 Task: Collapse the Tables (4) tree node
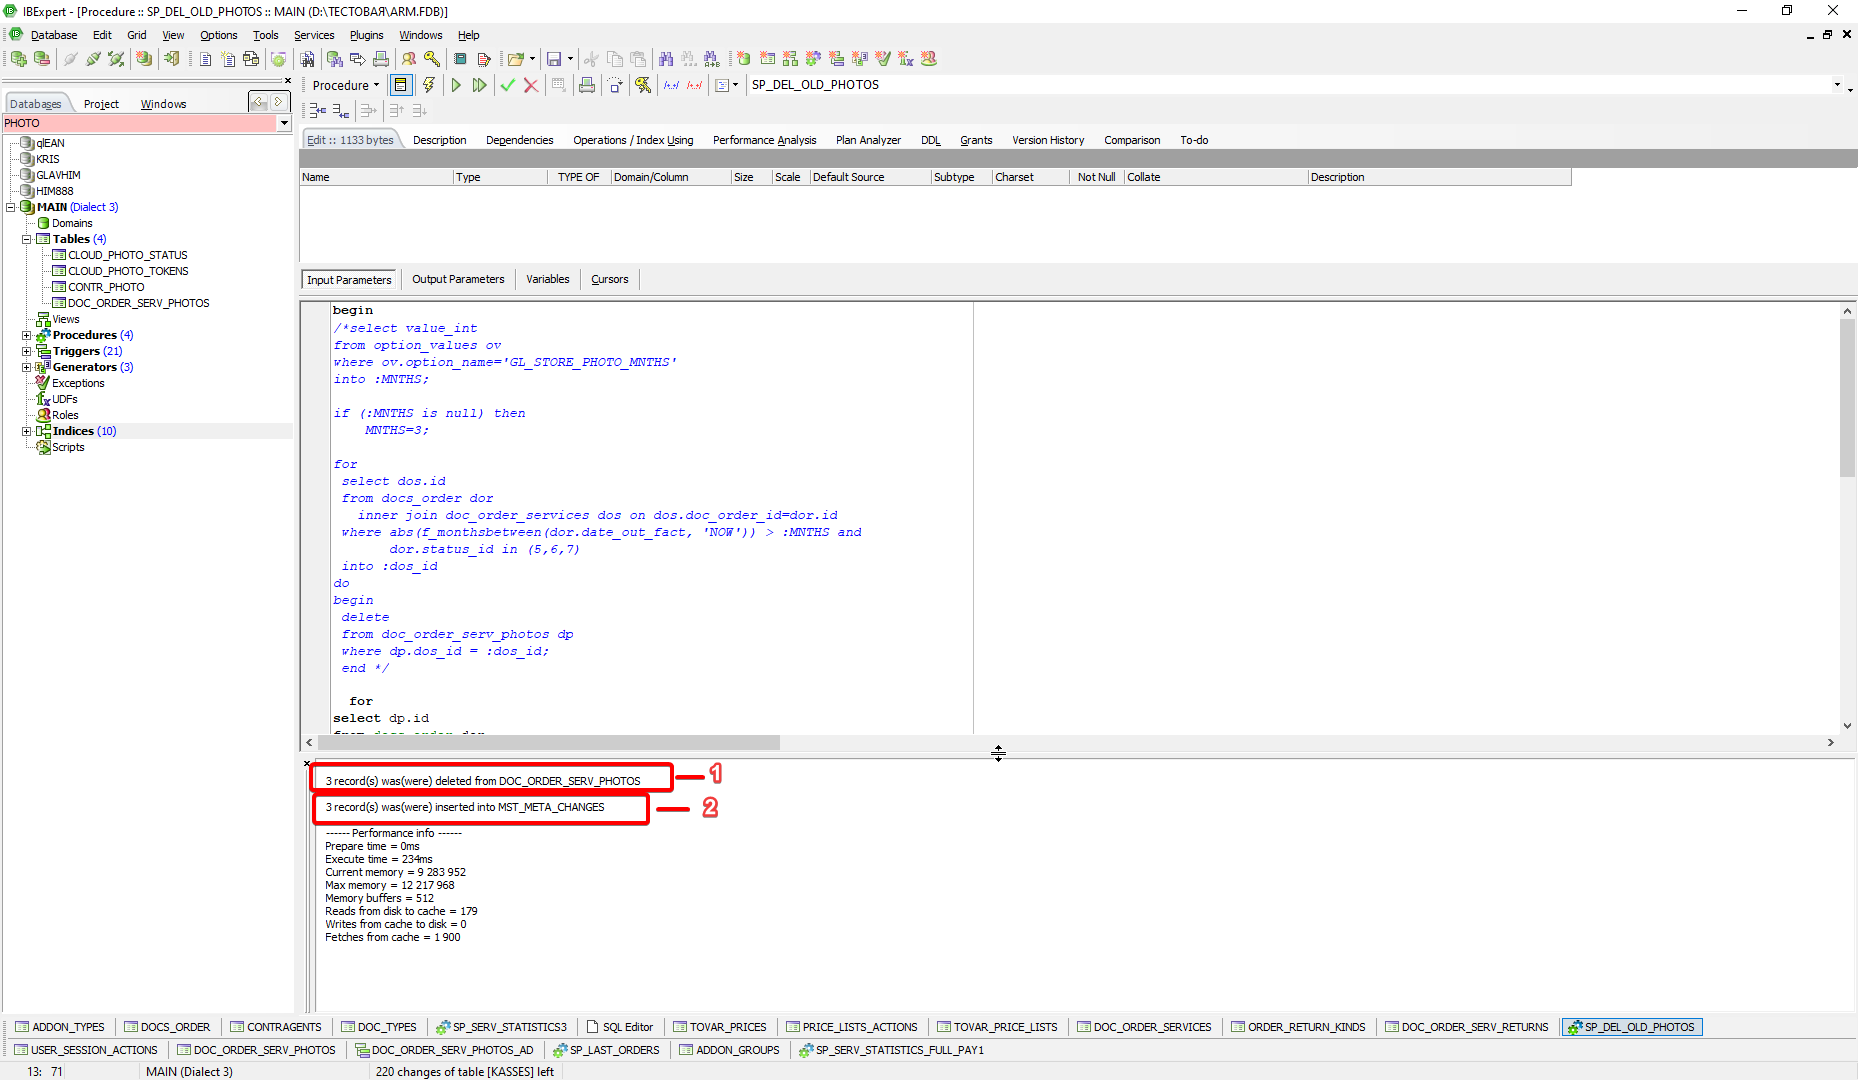(27, 239)
